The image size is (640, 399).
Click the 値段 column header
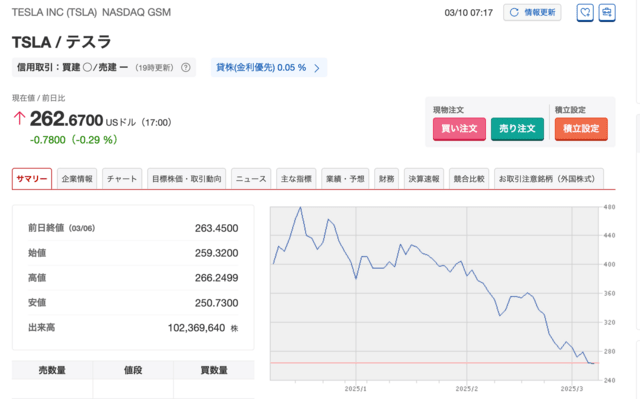pos(133,370)
